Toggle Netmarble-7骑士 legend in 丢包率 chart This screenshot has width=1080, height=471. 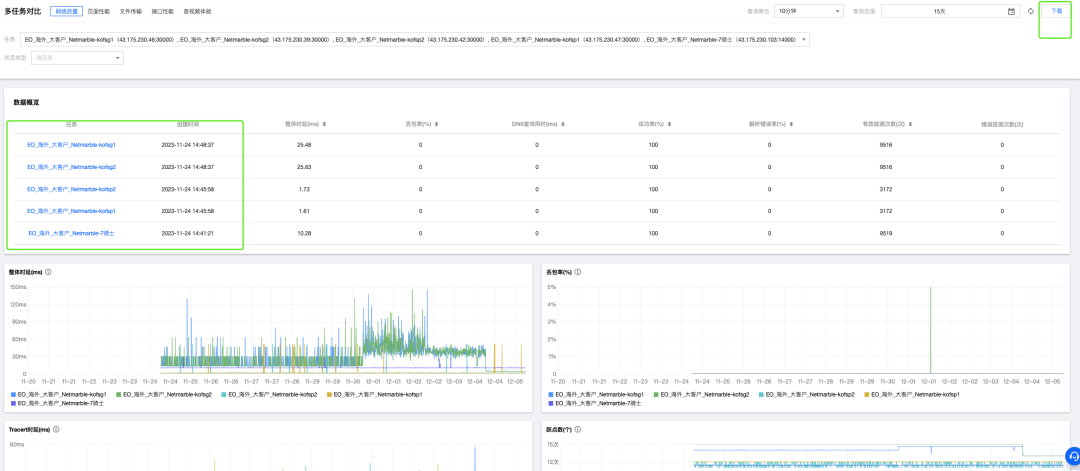pos(594,403)
